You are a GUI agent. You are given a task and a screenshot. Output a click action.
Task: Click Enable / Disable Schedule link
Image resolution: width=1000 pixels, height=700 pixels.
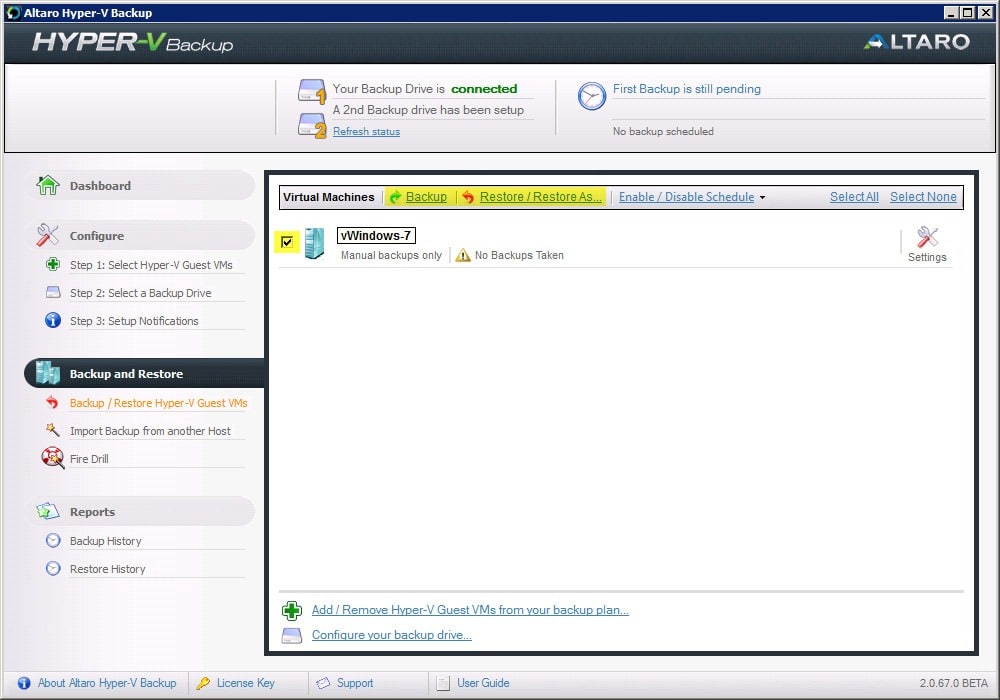pos(686,197)
